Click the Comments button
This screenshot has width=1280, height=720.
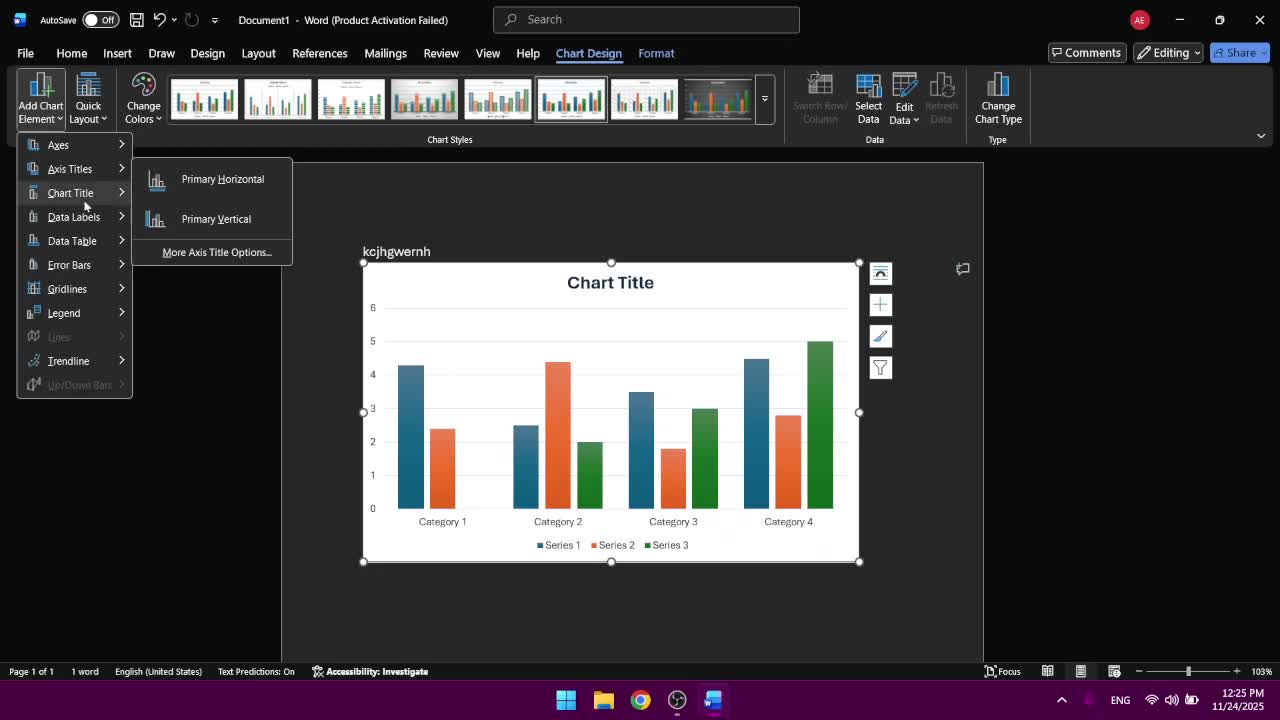(x=1085, y=53)
